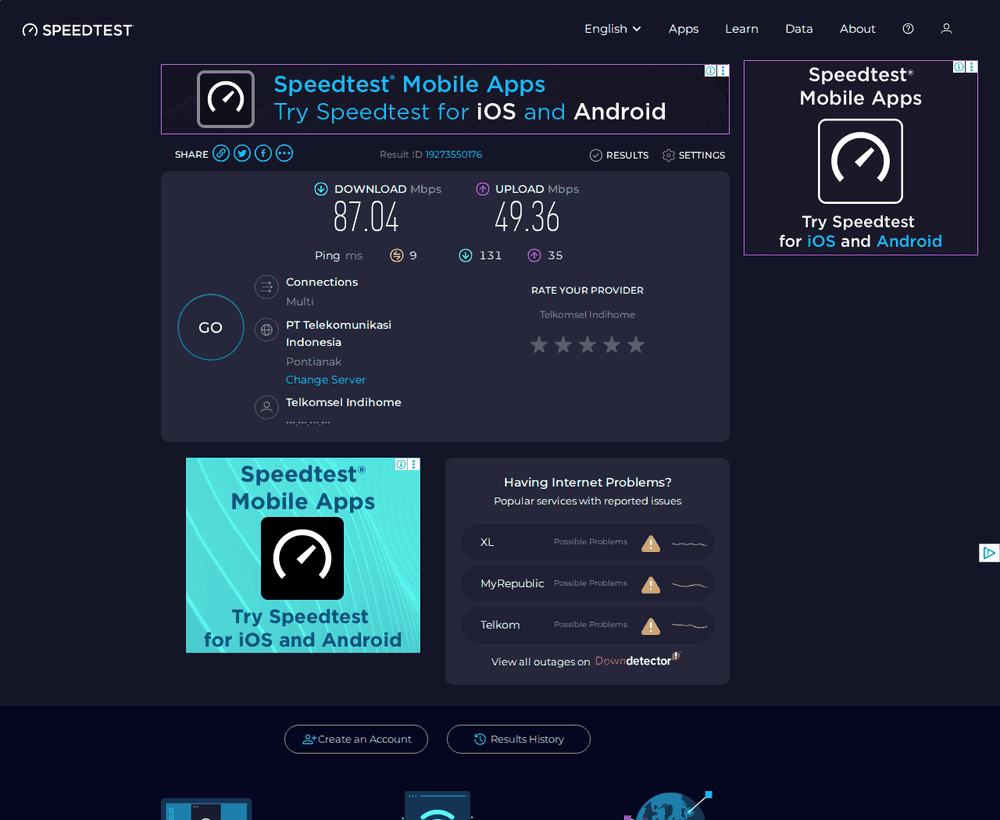This screenshot has height=820, width=1000.
Task: Open XL possible problems row
Action: tap(587, 543)
